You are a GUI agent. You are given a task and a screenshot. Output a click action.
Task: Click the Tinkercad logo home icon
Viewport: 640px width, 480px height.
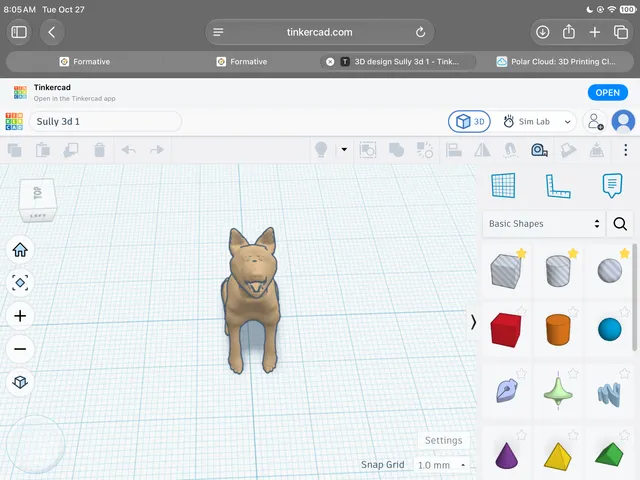click(14, 122)
